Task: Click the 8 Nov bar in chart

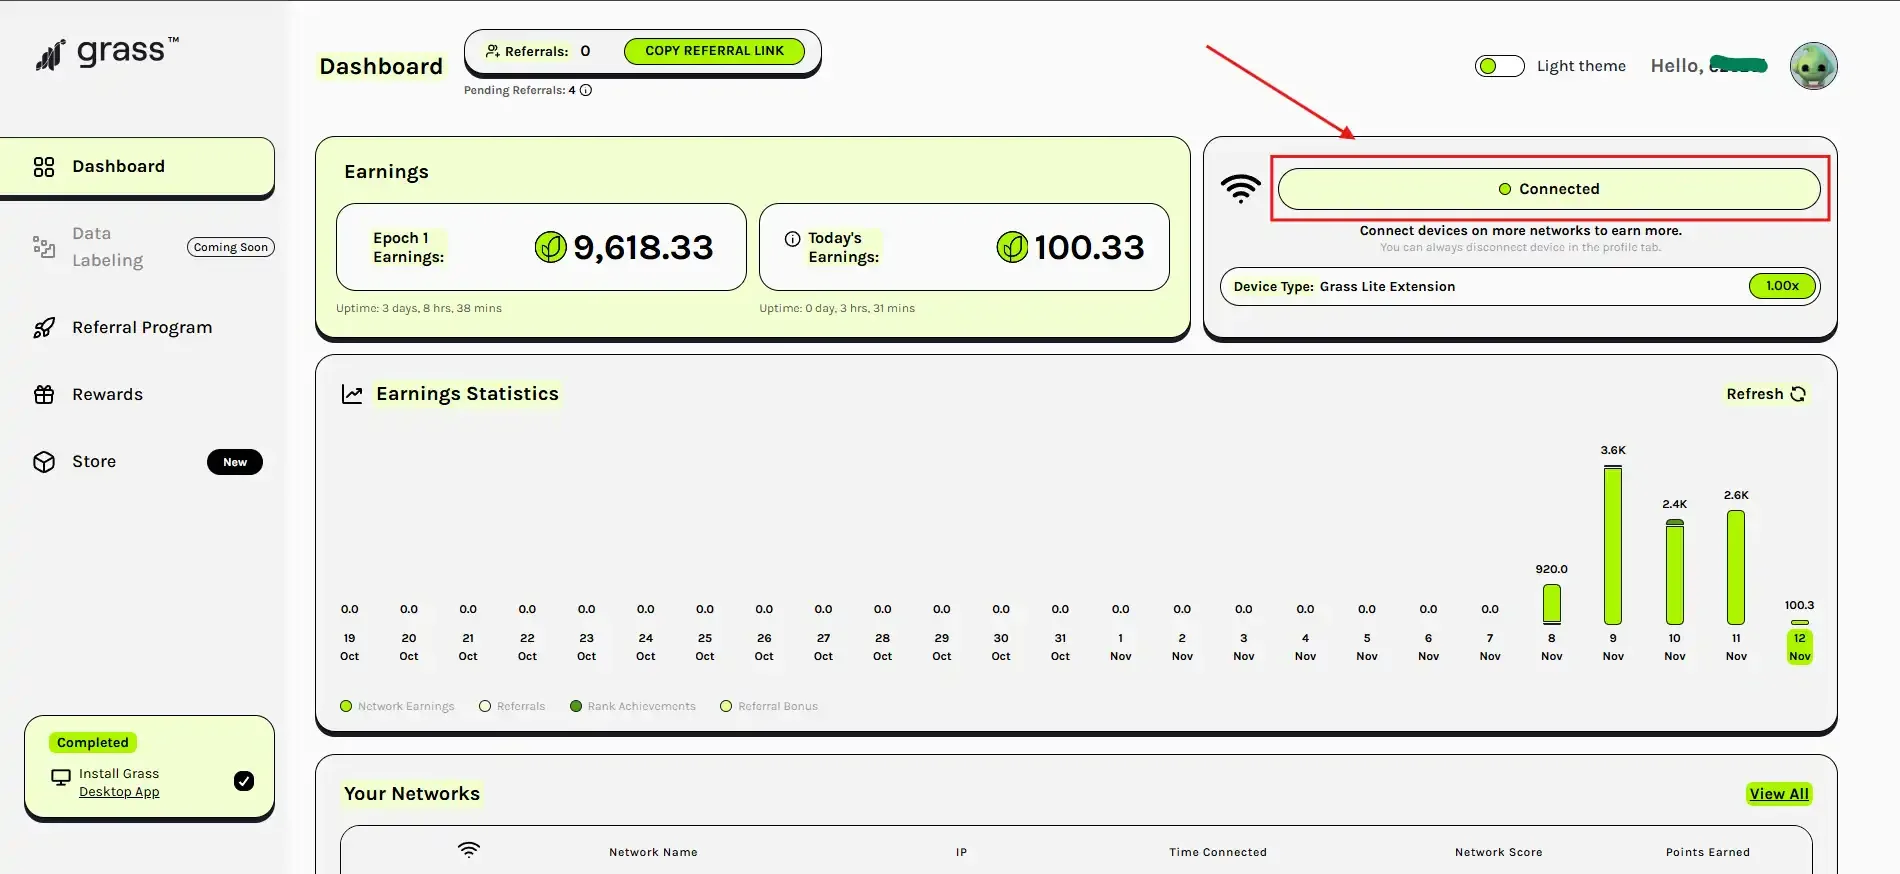Action: coord(1552,604)
